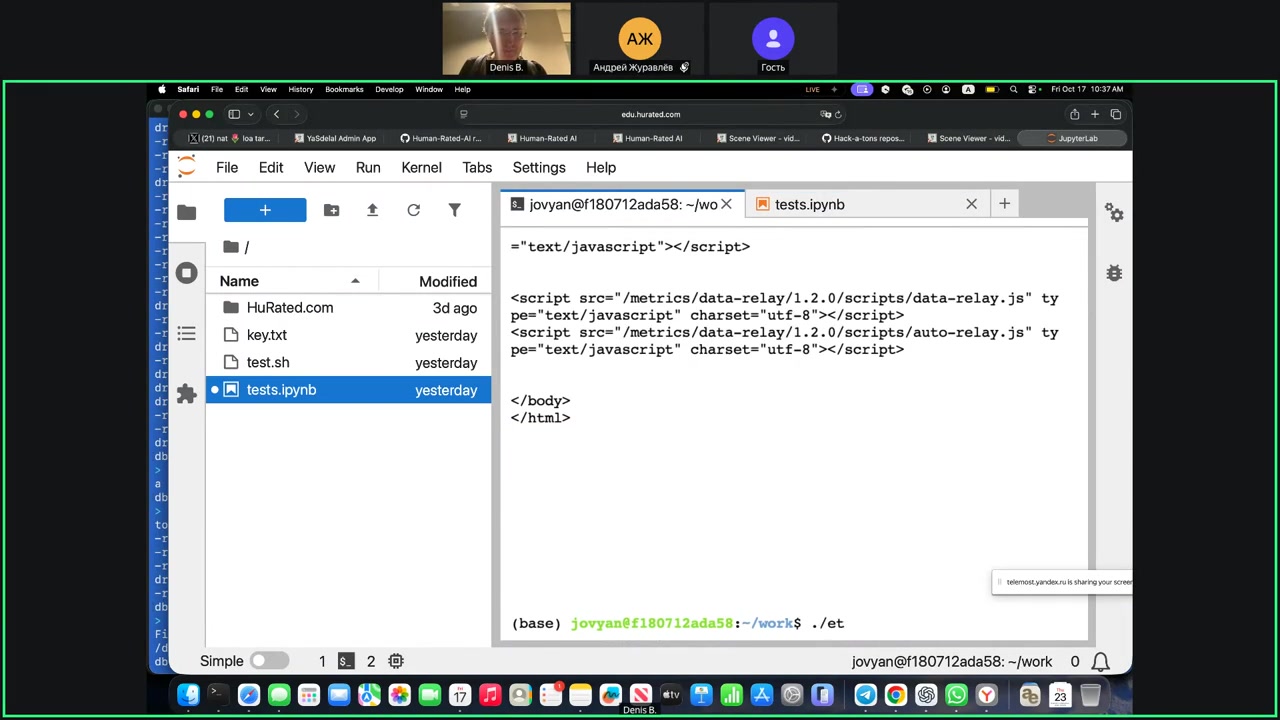Image resolution: width=1280 pixels, height=720 pixels.
Task: Toggle the Simple interface mode switch
Action: click(268, 661)
